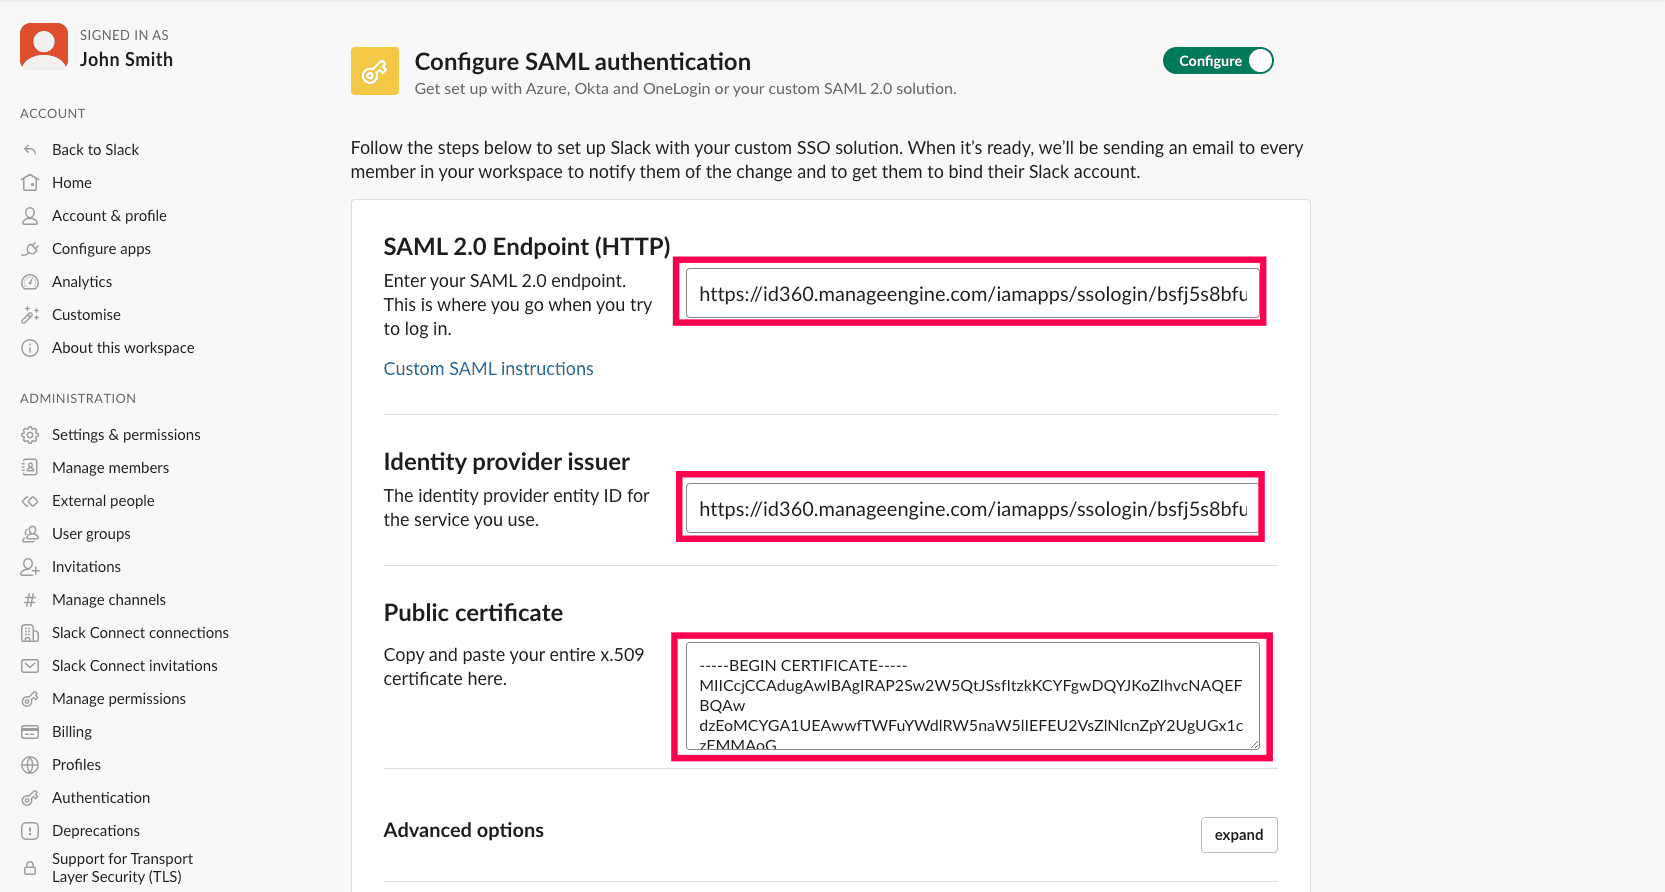This screenshot has height=892, width=1665.
Task: Open the Configure apps sidebar icon
Action: (31, 248)
